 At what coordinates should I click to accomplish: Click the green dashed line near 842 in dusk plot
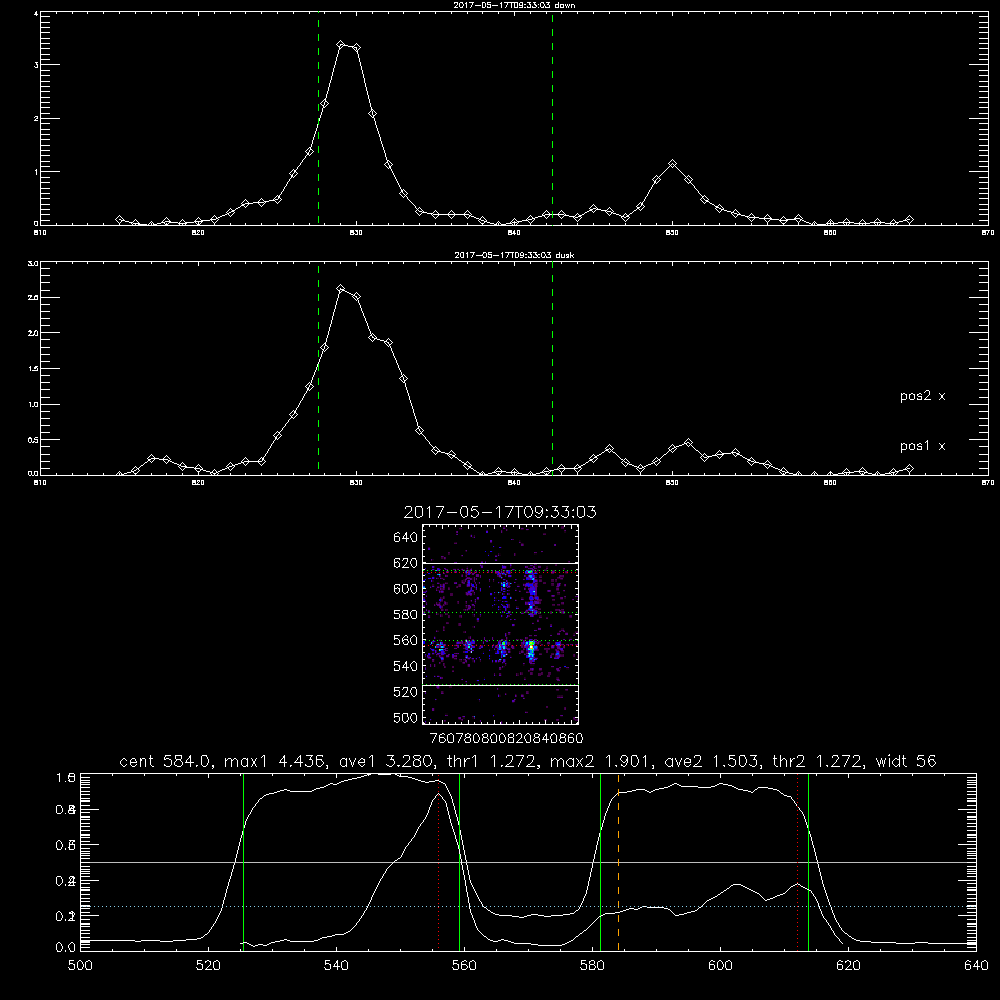pyautogui.click(x=552, y=369)
